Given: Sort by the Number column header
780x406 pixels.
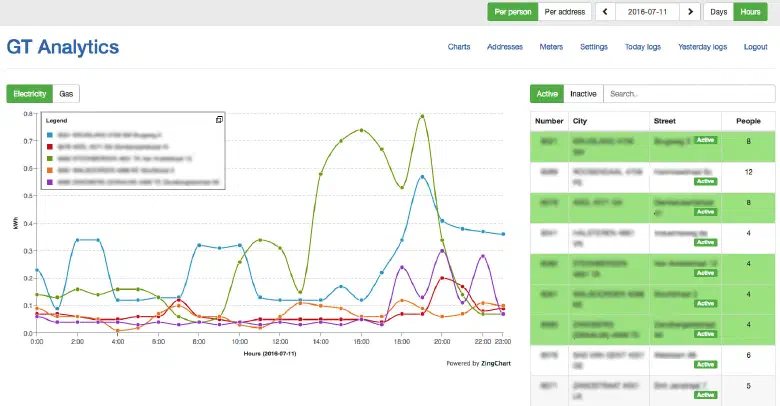Looking at the screenshot, I should pyautogui.click(x=549, y=121).
